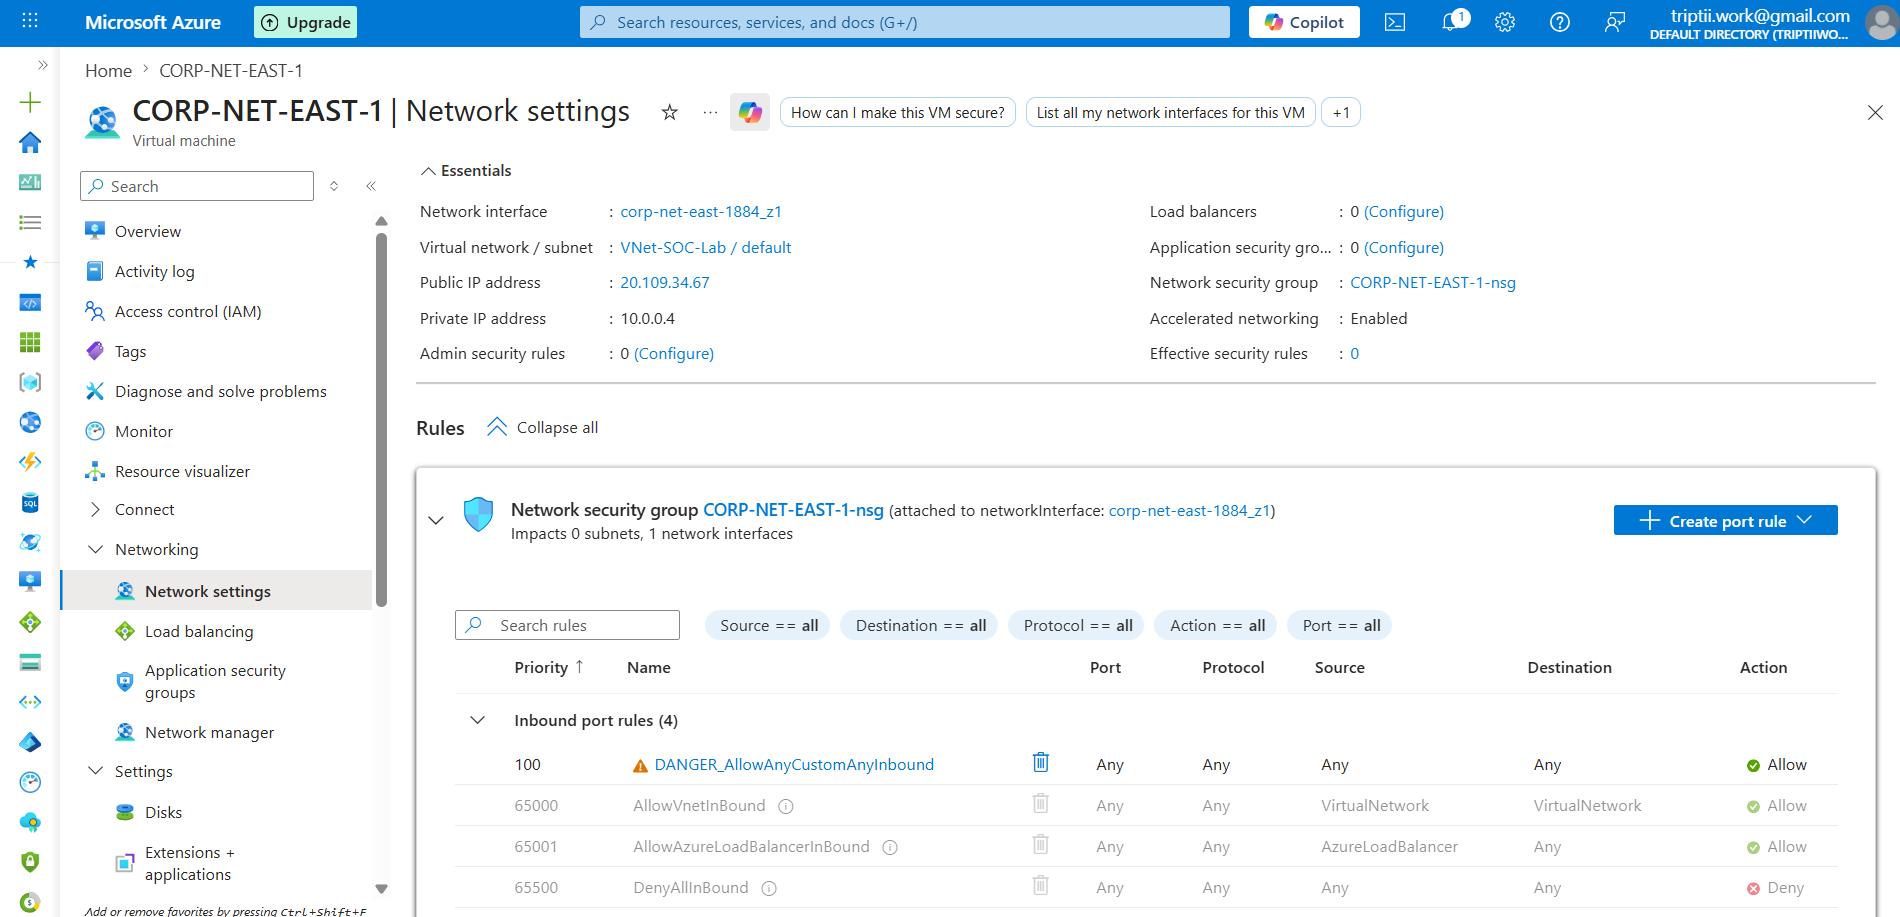The height and width of the screenshot is (917, 1900).
Task: Click the user account avatar
Action: [x=1881, y=22]
